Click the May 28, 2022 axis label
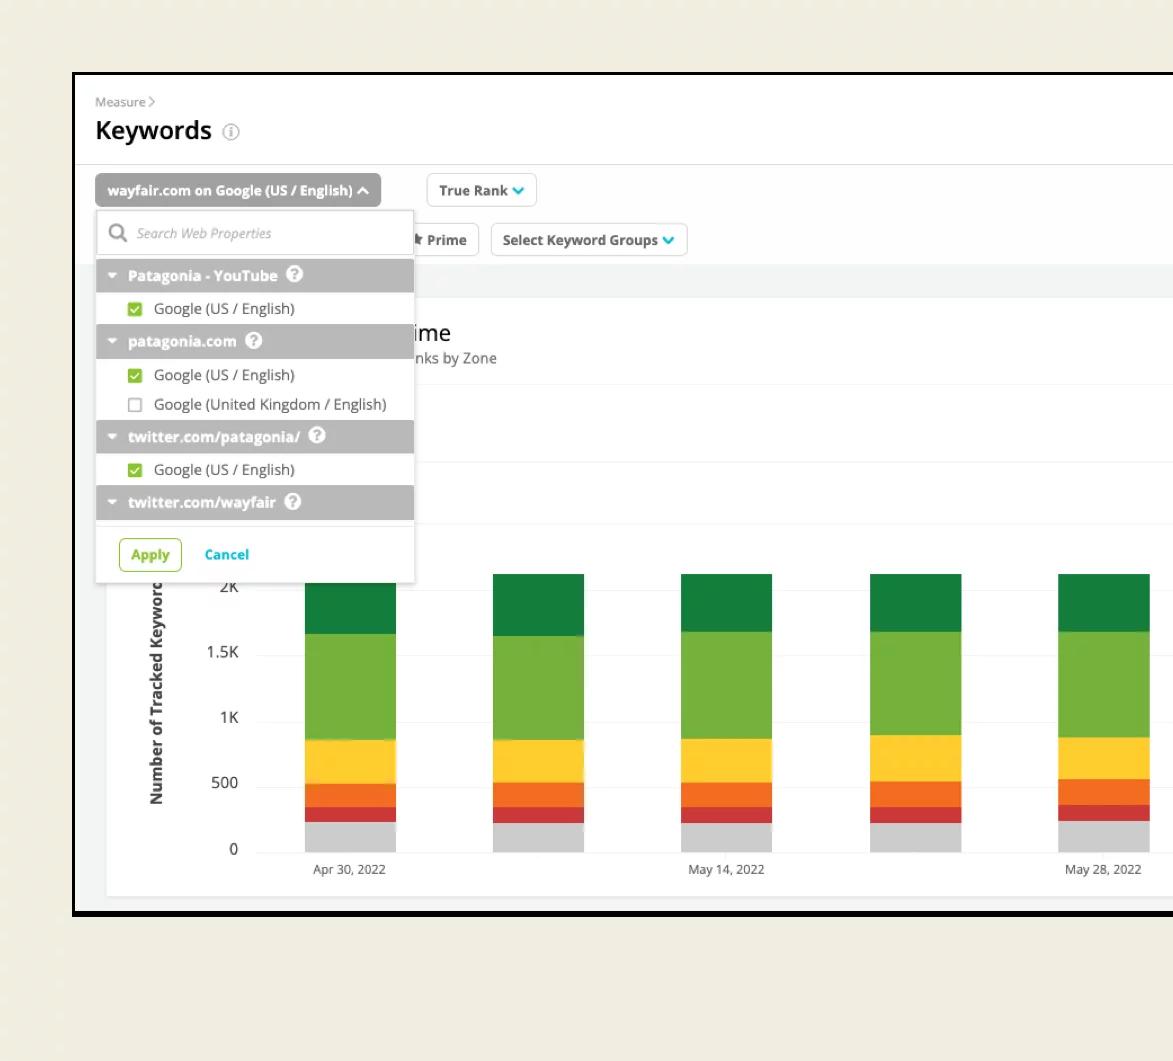Viewport: 1173px width, 1061px height. [x=1103, y=869]
